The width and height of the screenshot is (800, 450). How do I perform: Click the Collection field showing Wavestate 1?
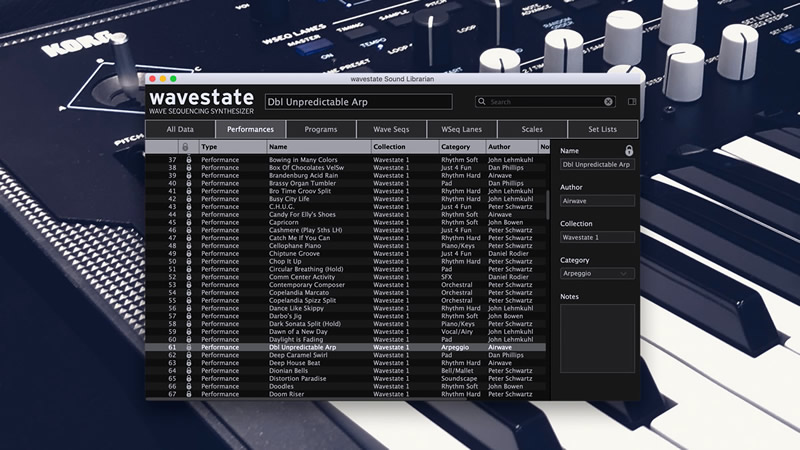597,237
